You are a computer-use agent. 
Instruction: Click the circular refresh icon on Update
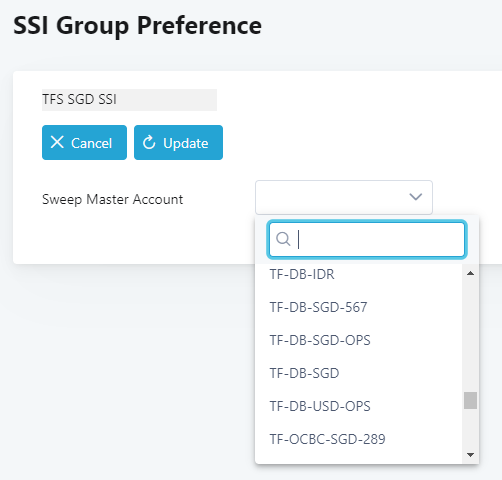[149, 143]
